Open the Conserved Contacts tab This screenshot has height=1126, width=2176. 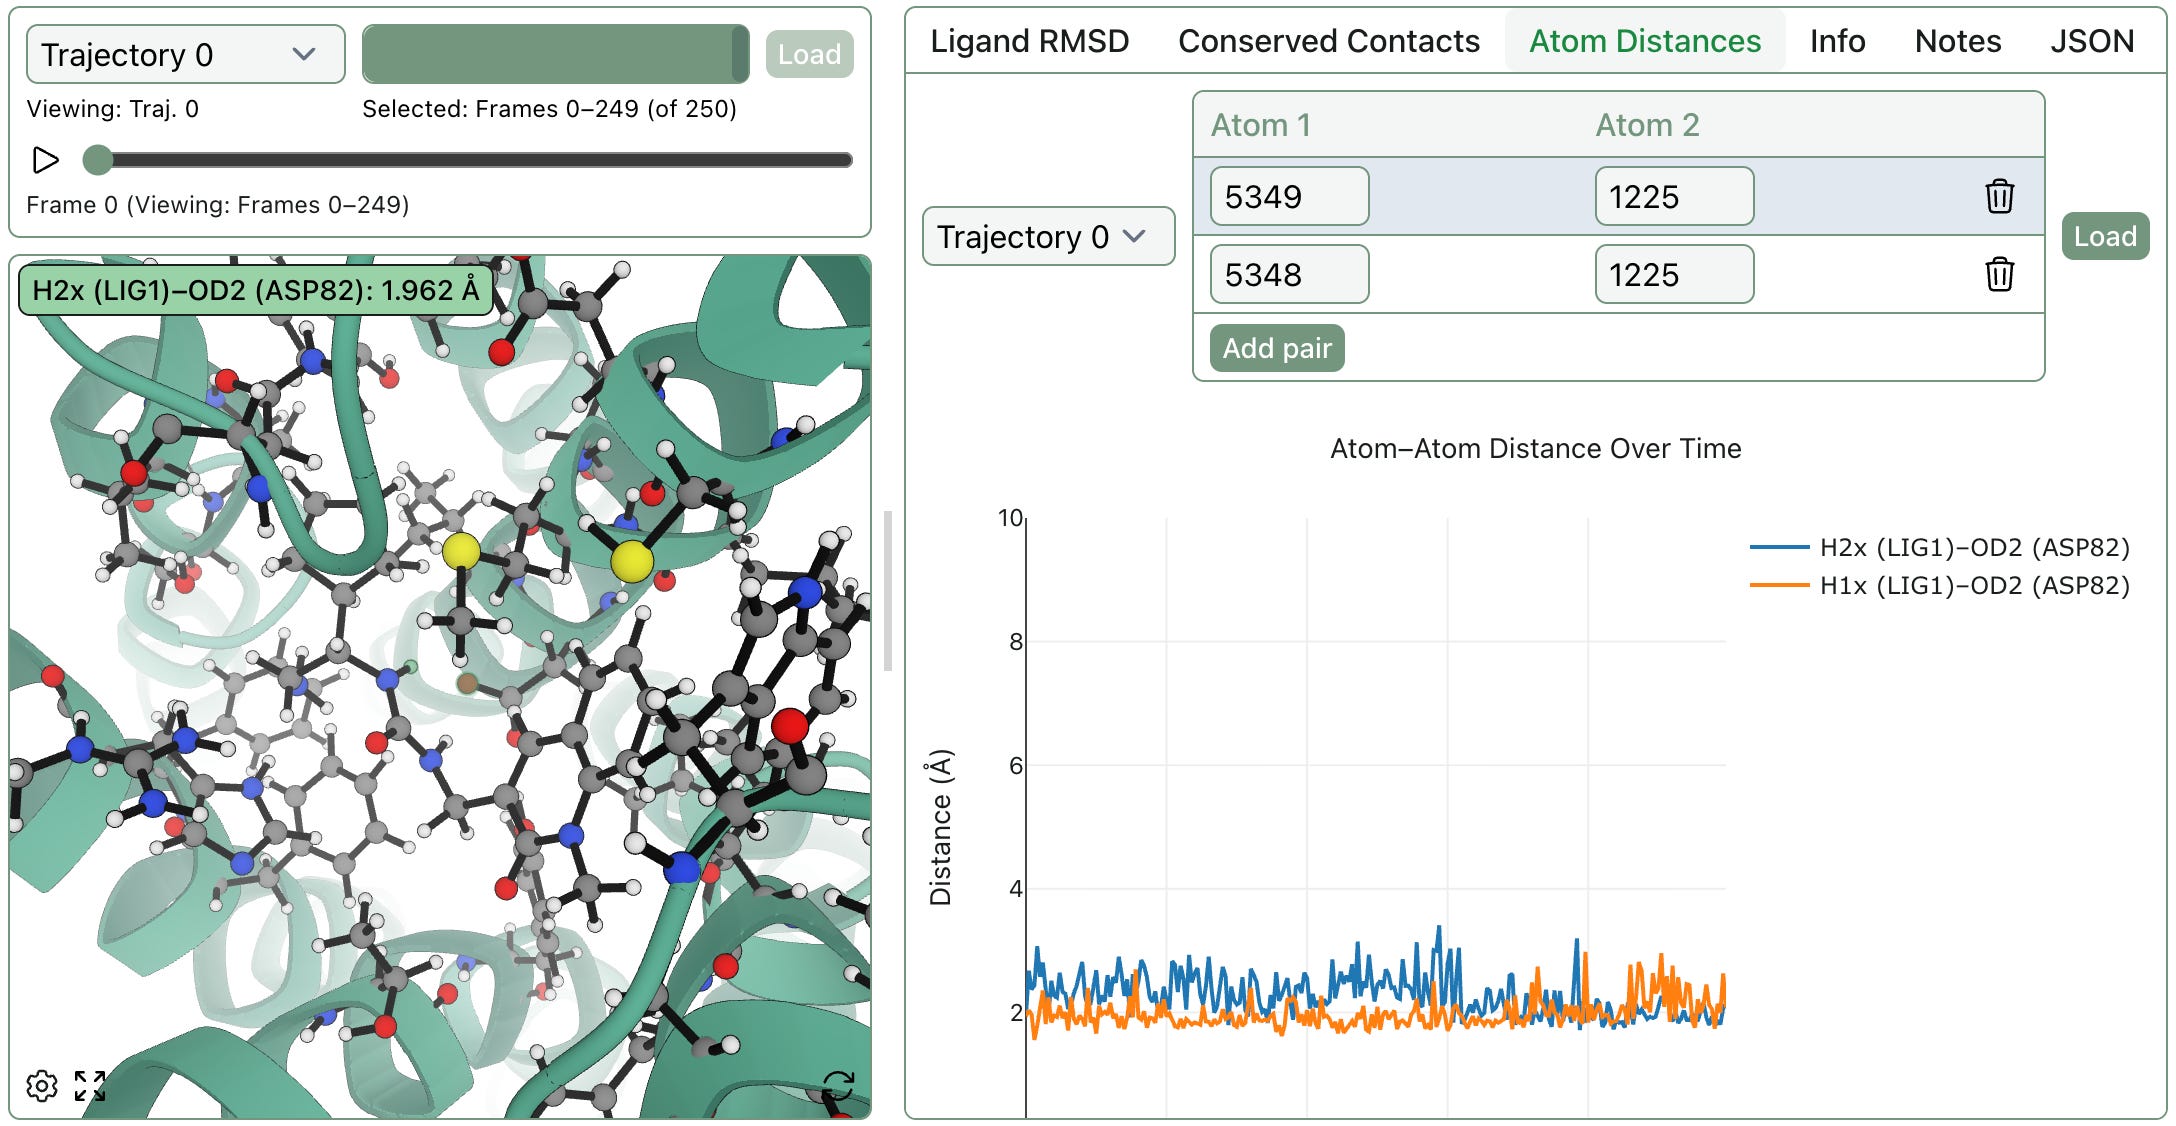pos(1328,41)
